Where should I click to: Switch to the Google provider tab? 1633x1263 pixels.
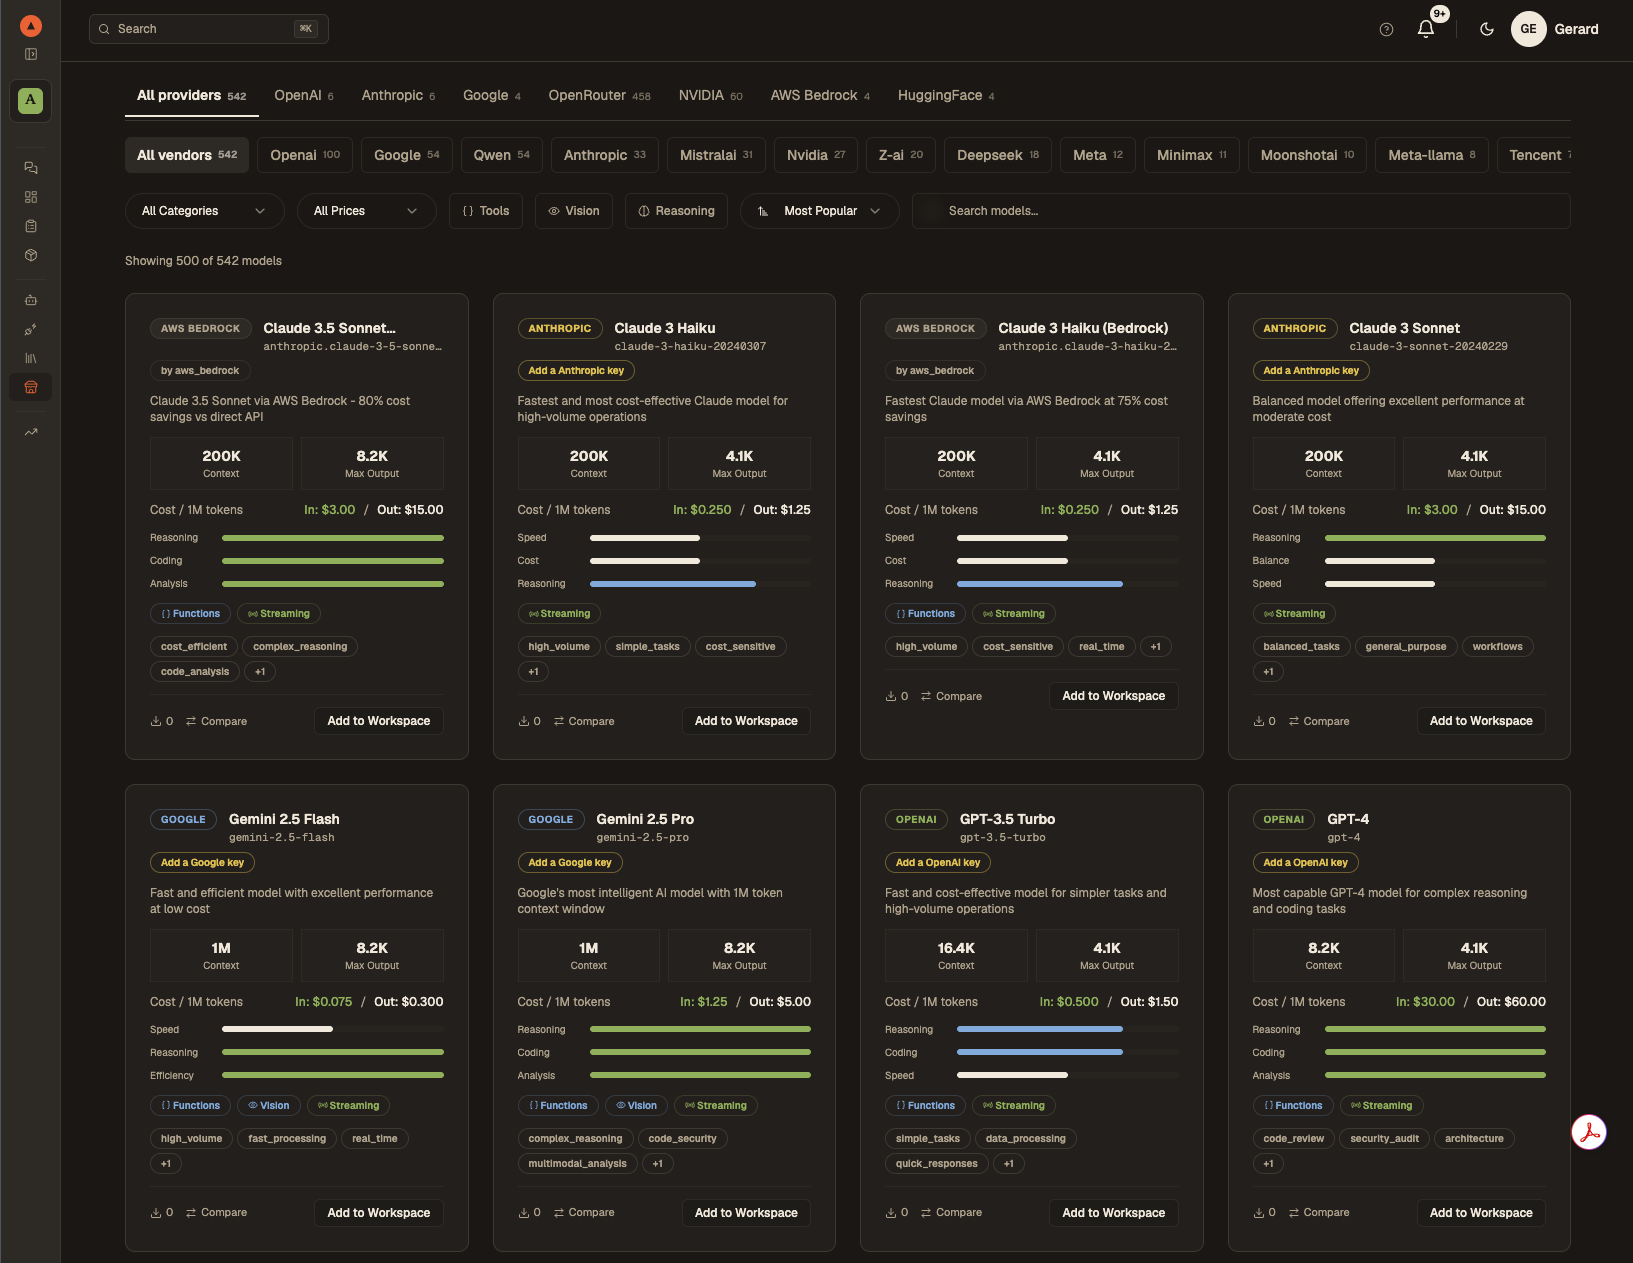[x=492, y=96]
